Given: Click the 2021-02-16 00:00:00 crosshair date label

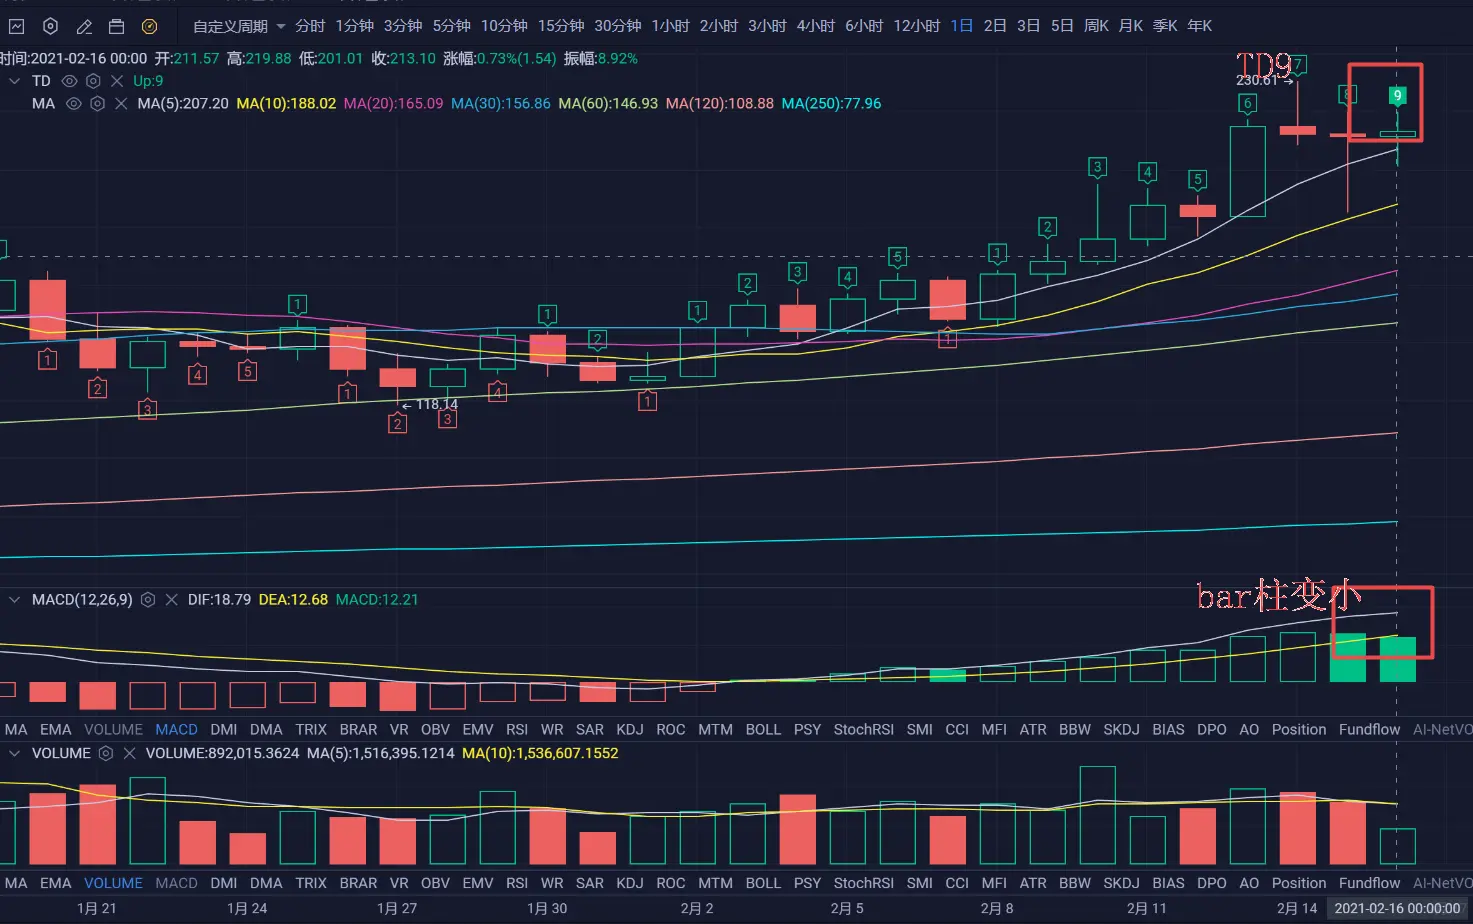Looking at the screenshot, I should coord(1397,909).
